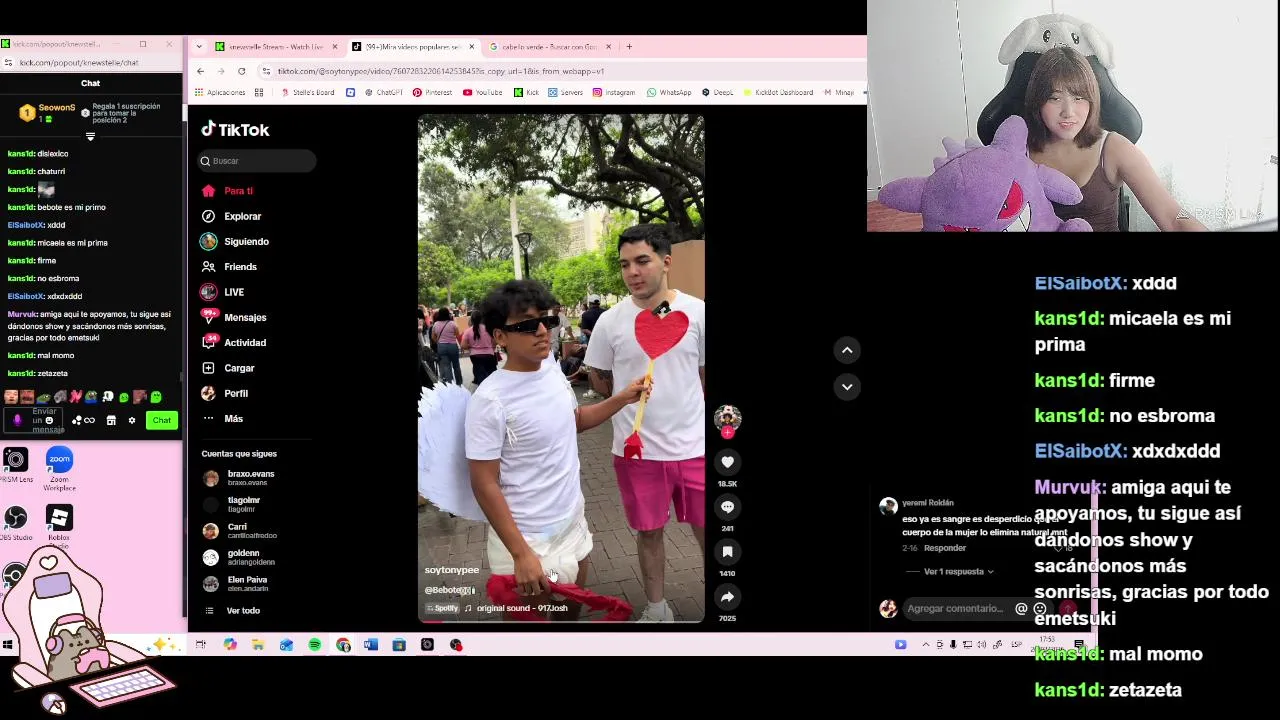Click Responder on yeremi Roldán's comment
1280x720 pixels.
(945, 548)
